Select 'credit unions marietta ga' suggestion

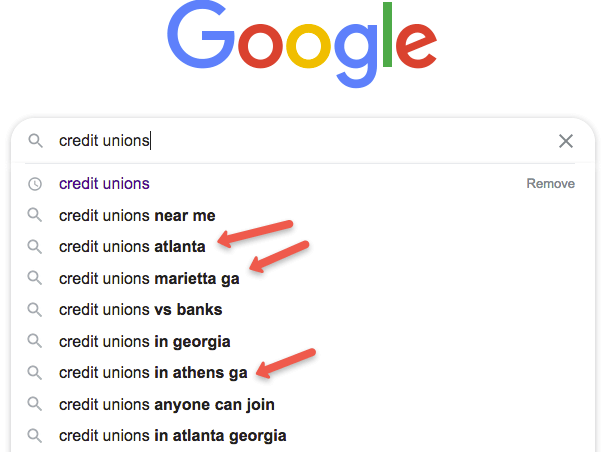149,279
